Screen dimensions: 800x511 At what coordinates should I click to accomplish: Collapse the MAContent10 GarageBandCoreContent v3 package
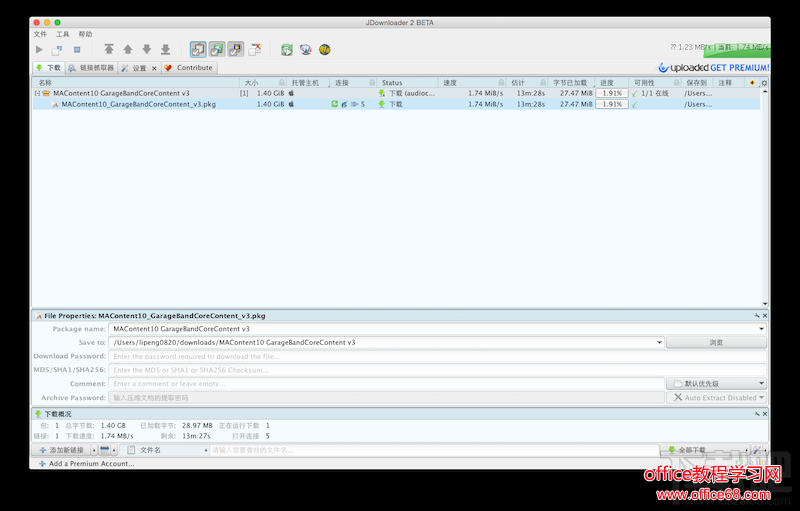(37, 93)
